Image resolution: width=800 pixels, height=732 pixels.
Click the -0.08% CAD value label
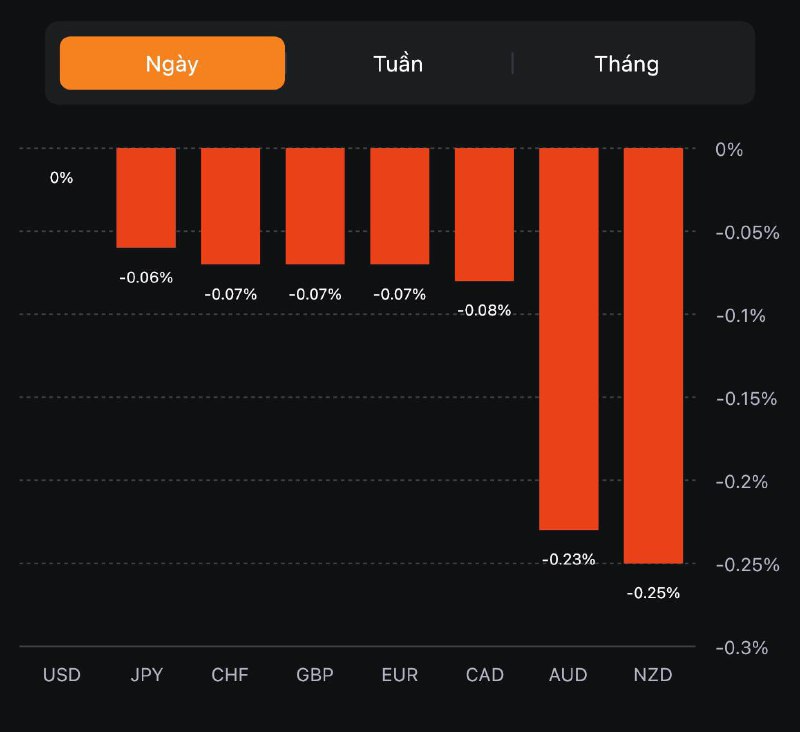pos(484,311)
